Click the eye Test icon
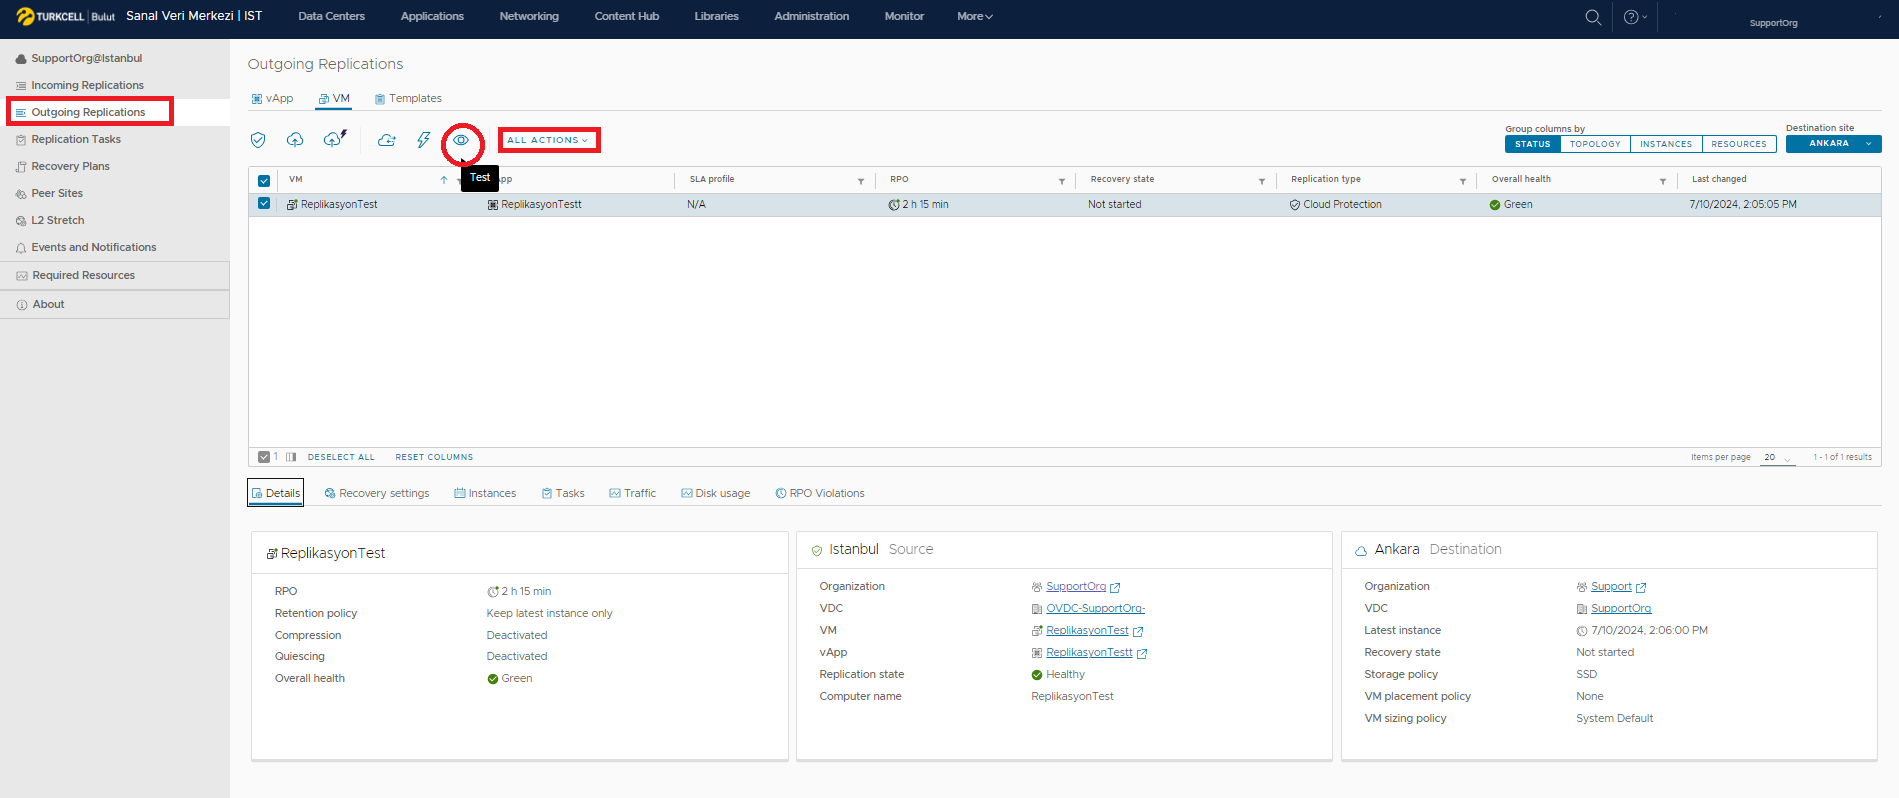Viewport: 1899px width, 798px height. click(461, 140)
